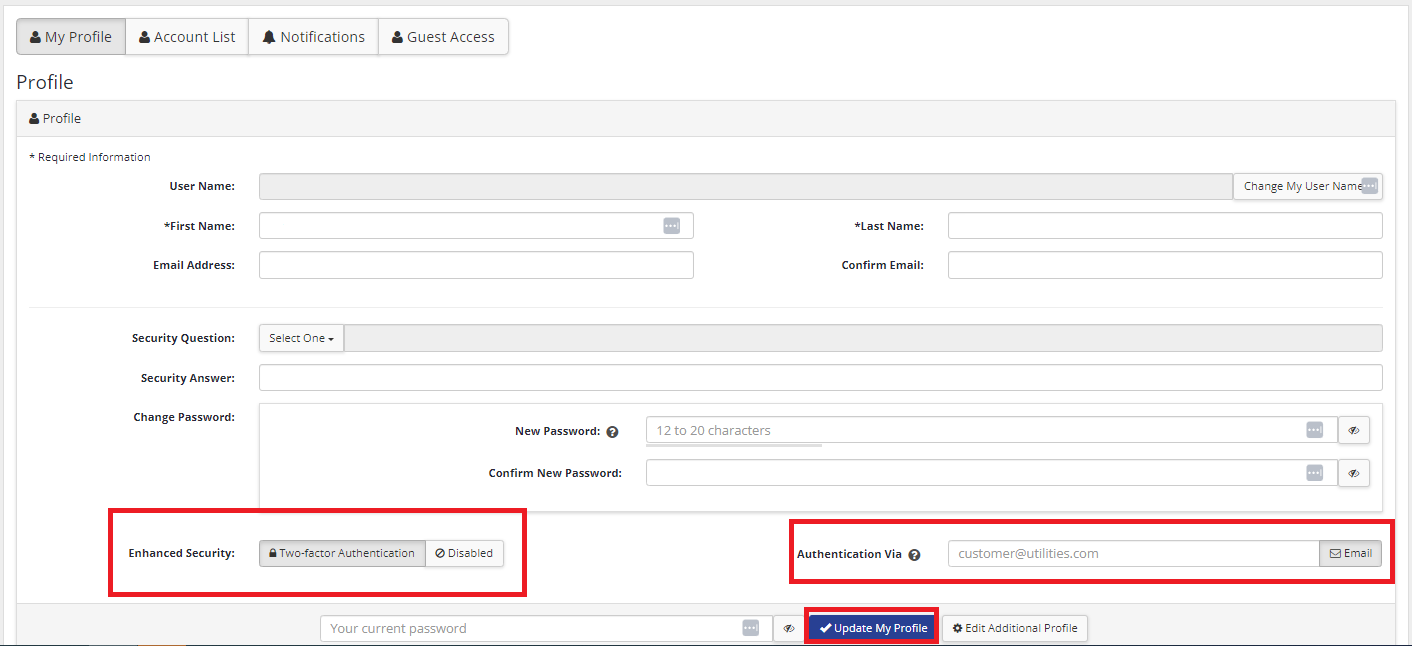The height and width of the screenshot is (646, 1412).
Task: Click the ellipsis icon in Confirm New Password field
Action: [1314, 473]
